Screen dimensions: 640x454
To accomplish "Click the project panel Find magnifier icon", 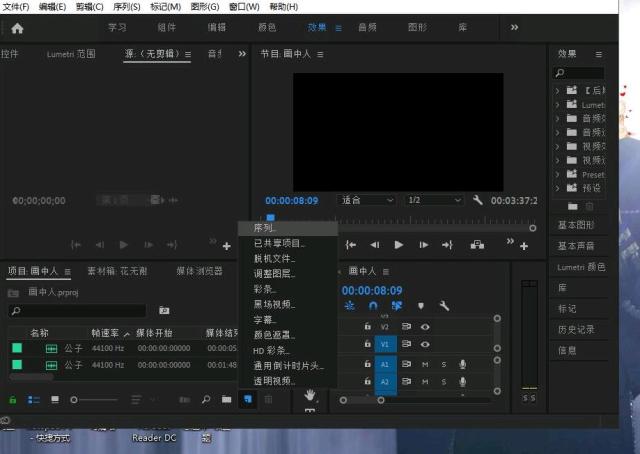I will point(206,399).
